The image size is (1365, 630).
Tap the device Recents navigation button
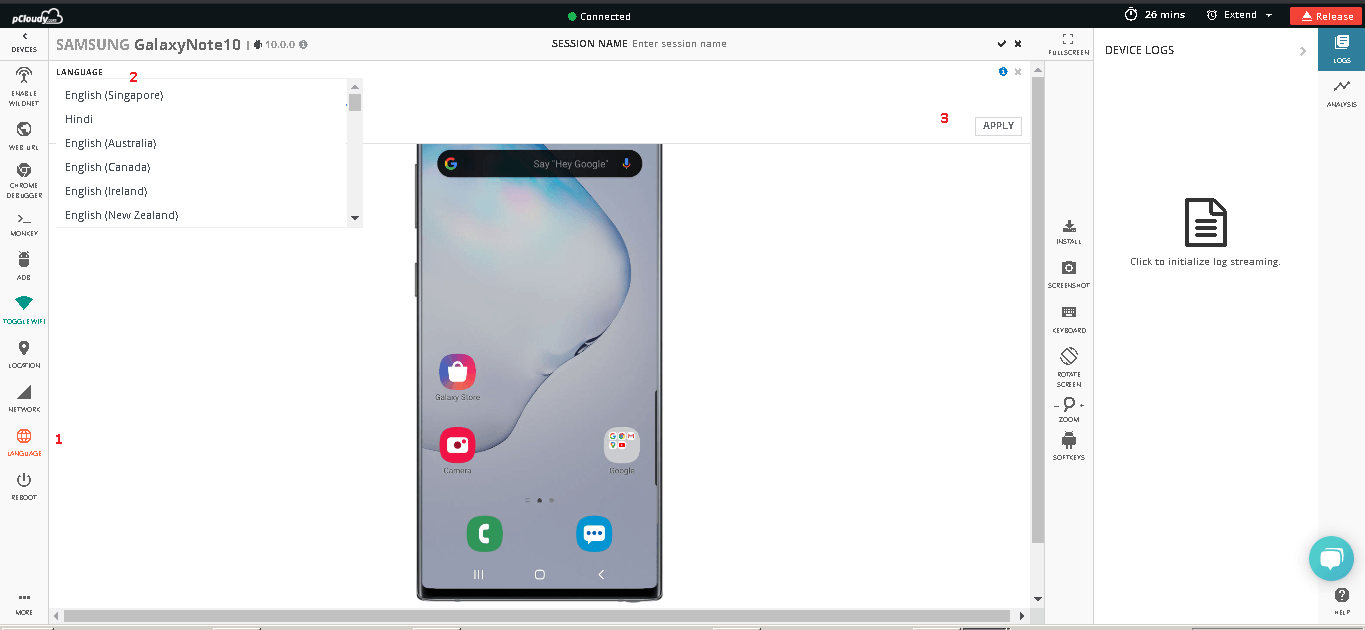(478, 575)
